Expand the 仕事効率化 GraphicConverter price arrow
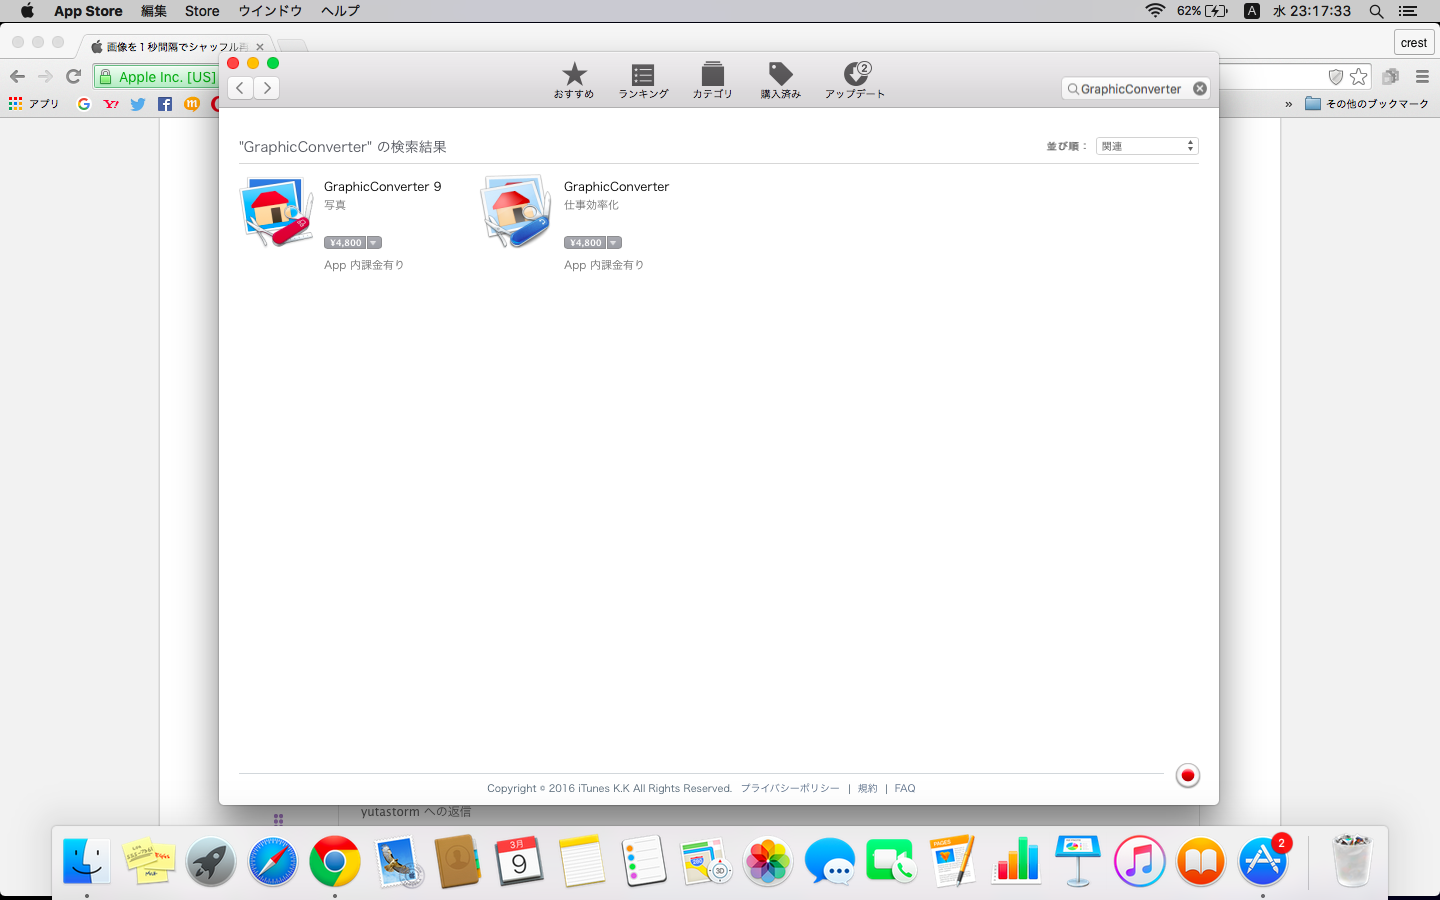The image size is (1440, 900). (x=614, y=243)
